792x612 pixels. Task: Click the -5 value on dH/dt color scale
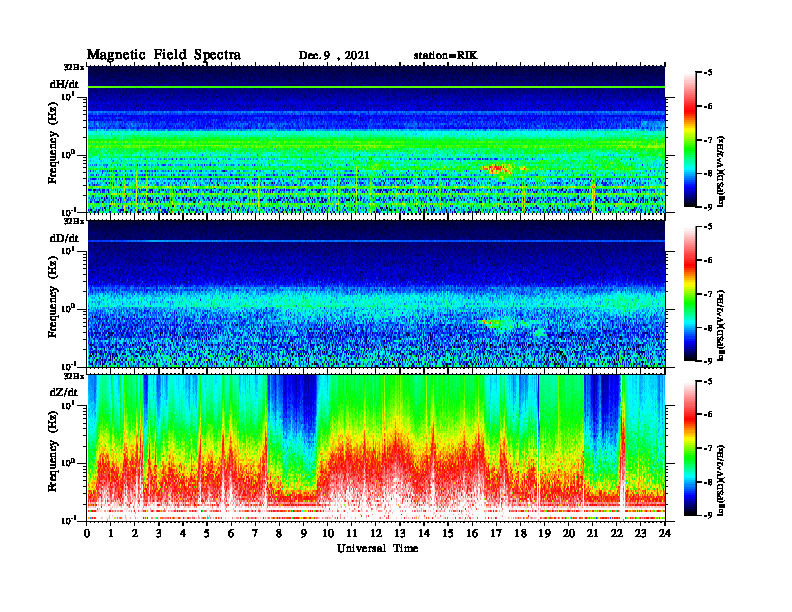click(x=708, y=73)
